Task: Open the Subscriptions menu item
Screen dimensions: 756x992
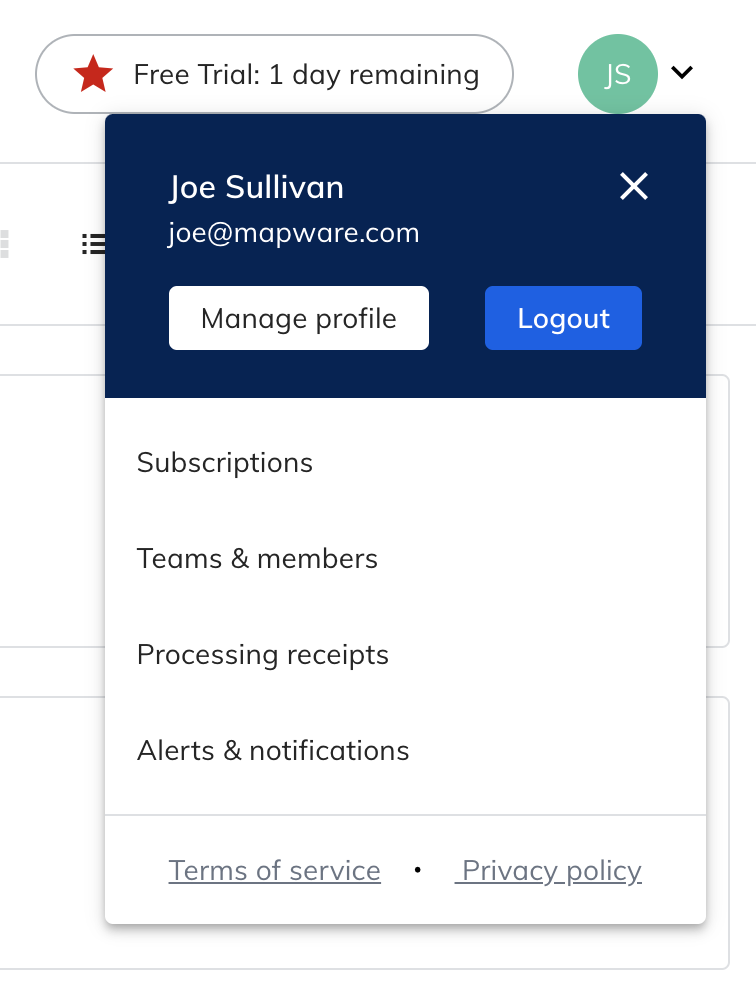Action: pos(225,463)
